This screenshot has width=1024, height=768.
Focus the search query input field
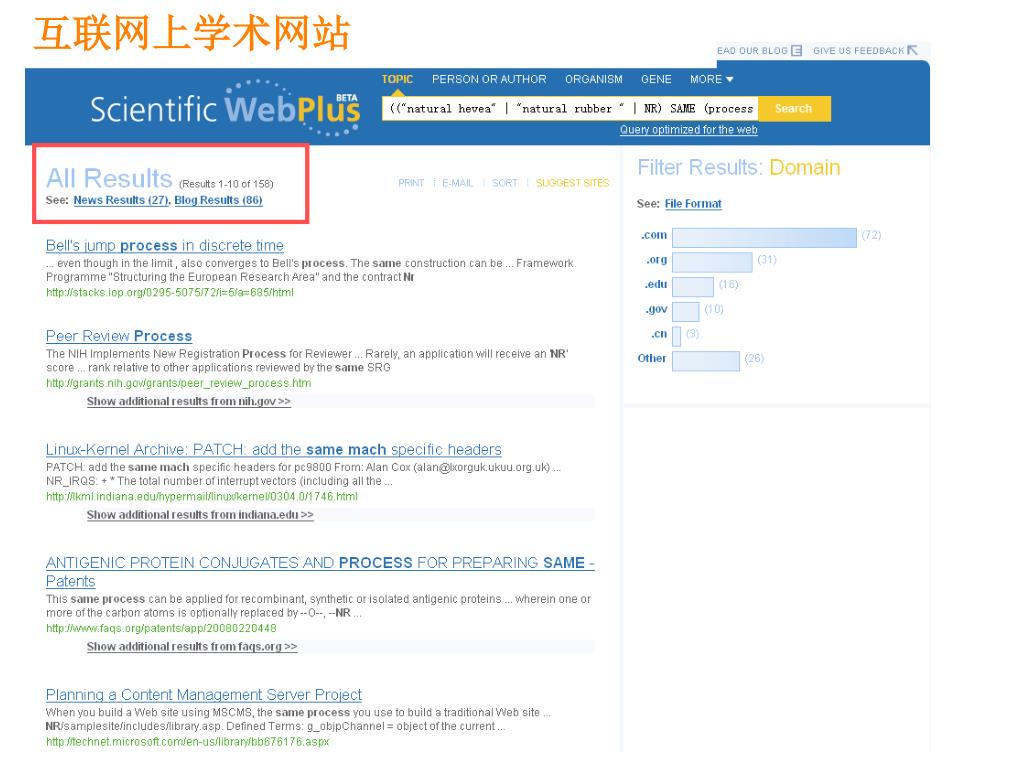570,108
